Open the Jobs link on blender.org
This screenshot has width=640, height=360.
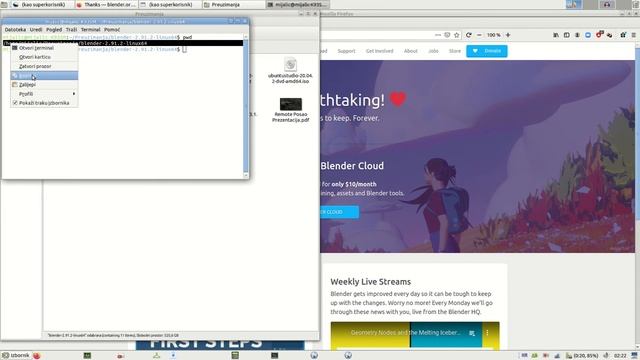pyautogui.click(x=433, y=51)
